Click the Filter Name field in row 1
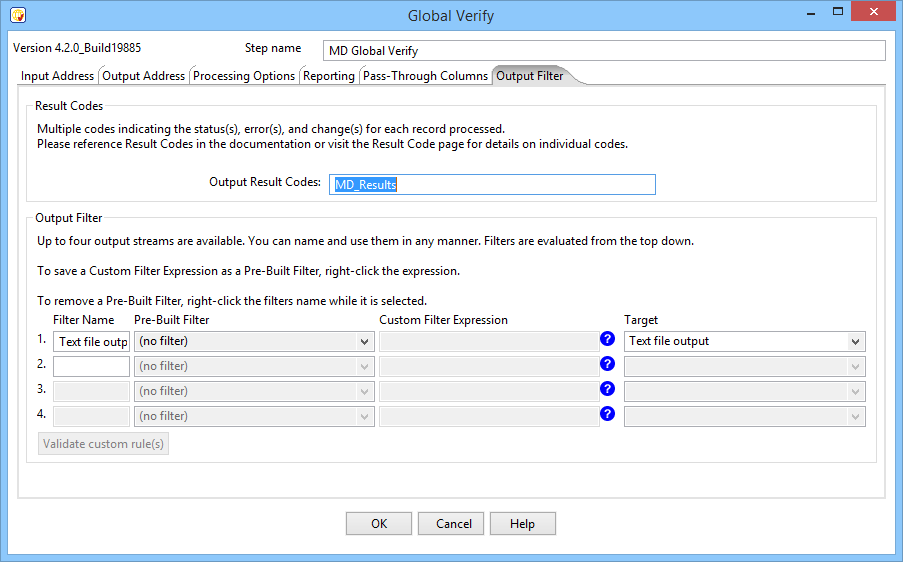Image resolution: width=903 pixels, height=562 pixels. click(x=91, y=341)
